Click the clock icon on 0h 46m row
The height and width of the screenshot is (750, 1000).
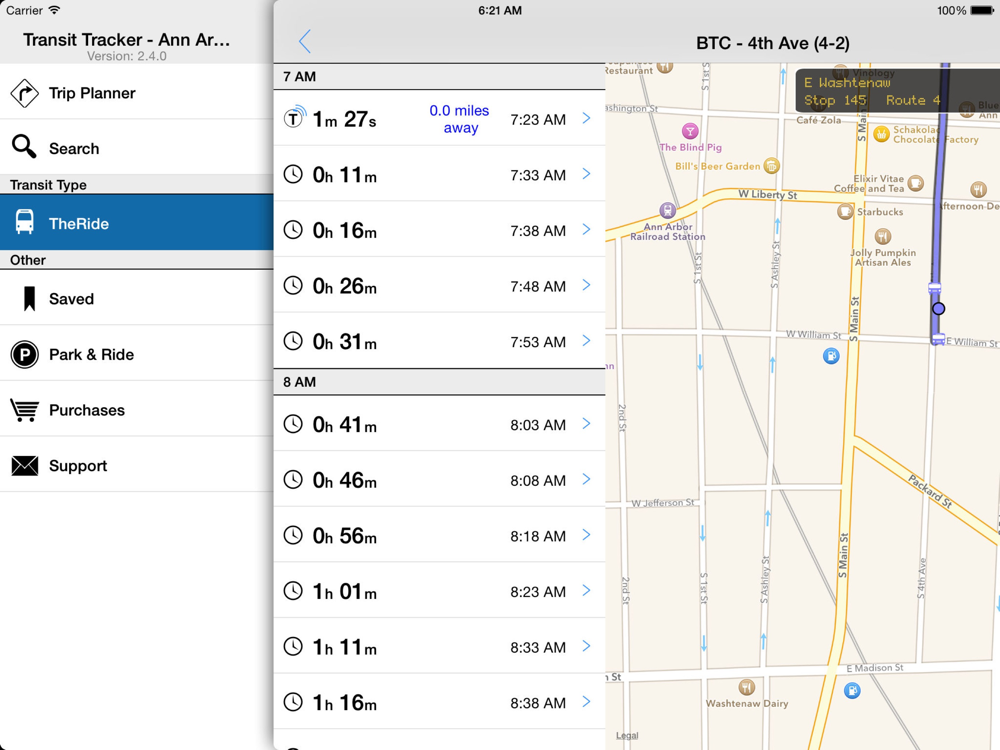click(293, 480)
